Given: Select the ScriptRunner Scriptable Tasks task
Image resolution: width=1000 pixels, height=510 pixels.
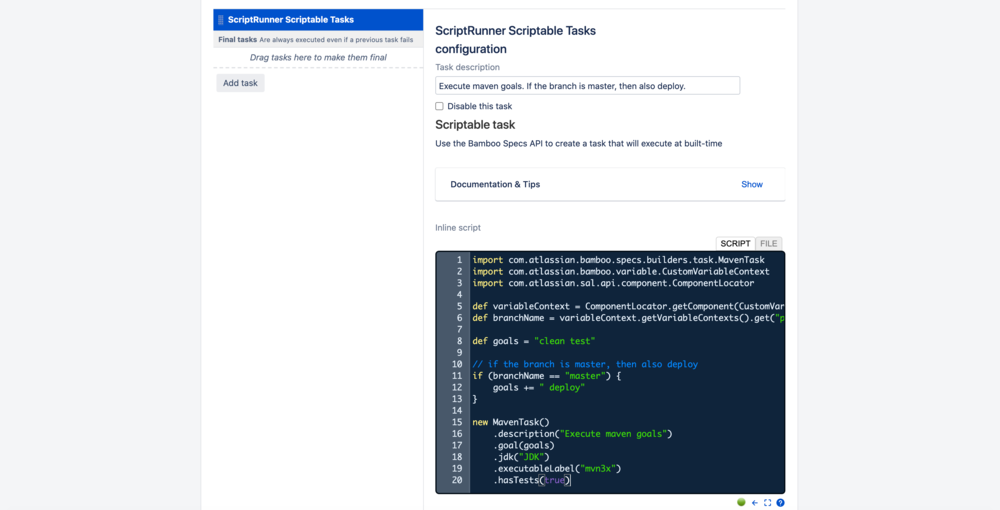Looking at the screenshot, I should tap(318, 20).
